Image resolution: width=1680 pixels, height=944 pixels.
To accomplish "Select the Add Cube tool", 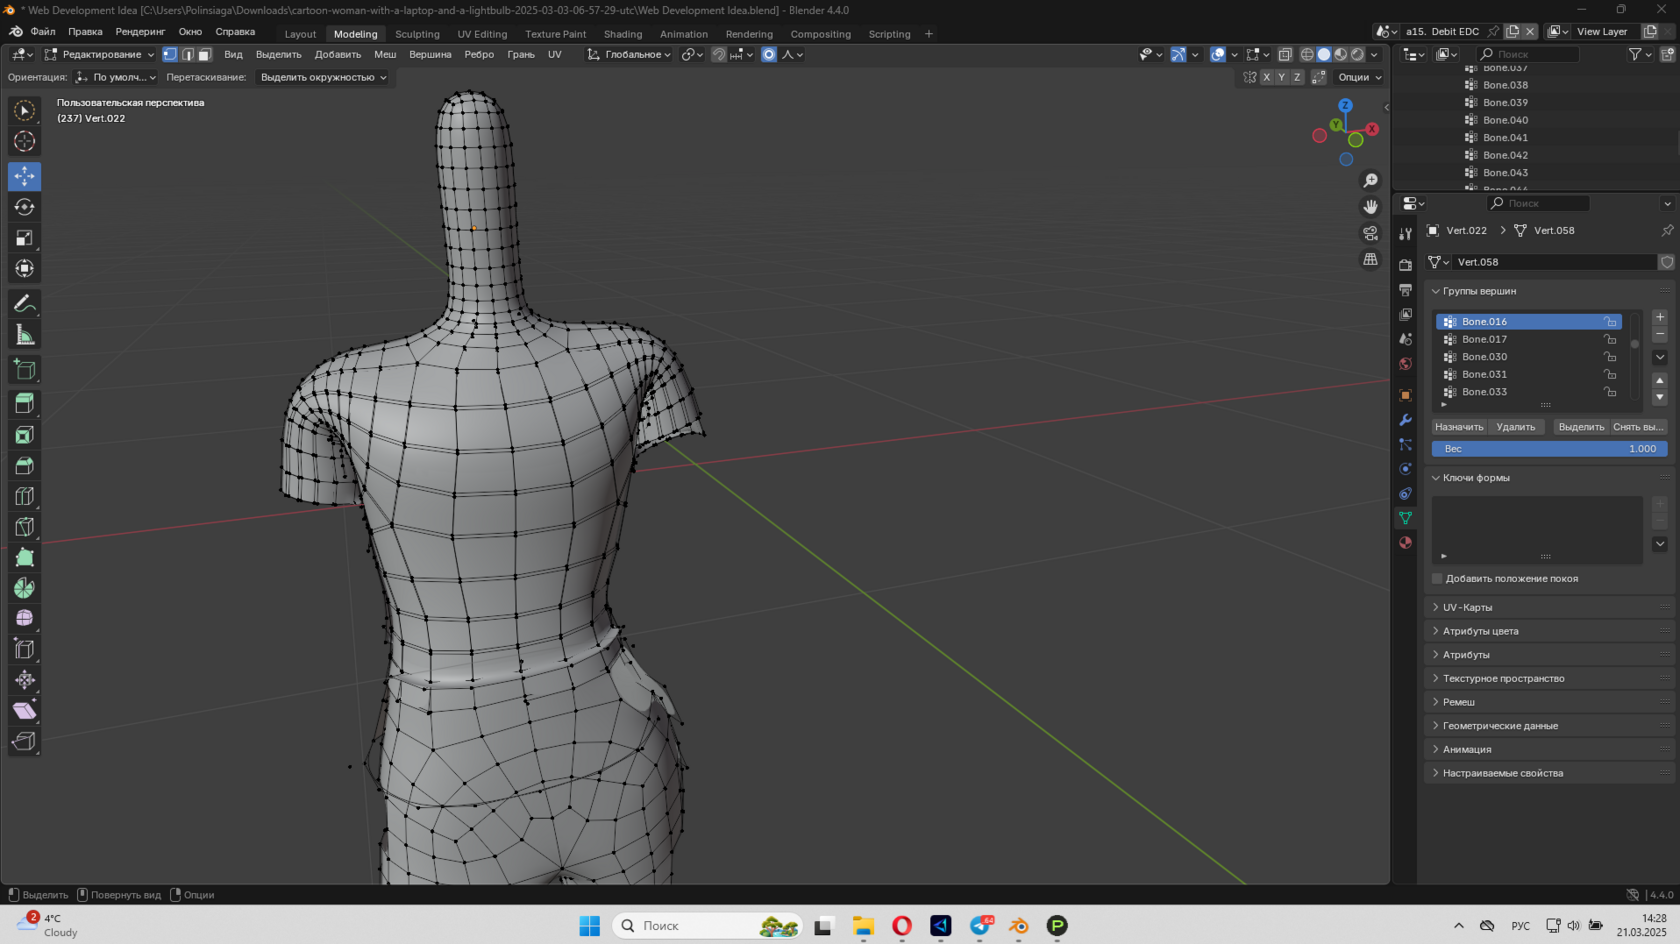I will [x=24, y=369].
